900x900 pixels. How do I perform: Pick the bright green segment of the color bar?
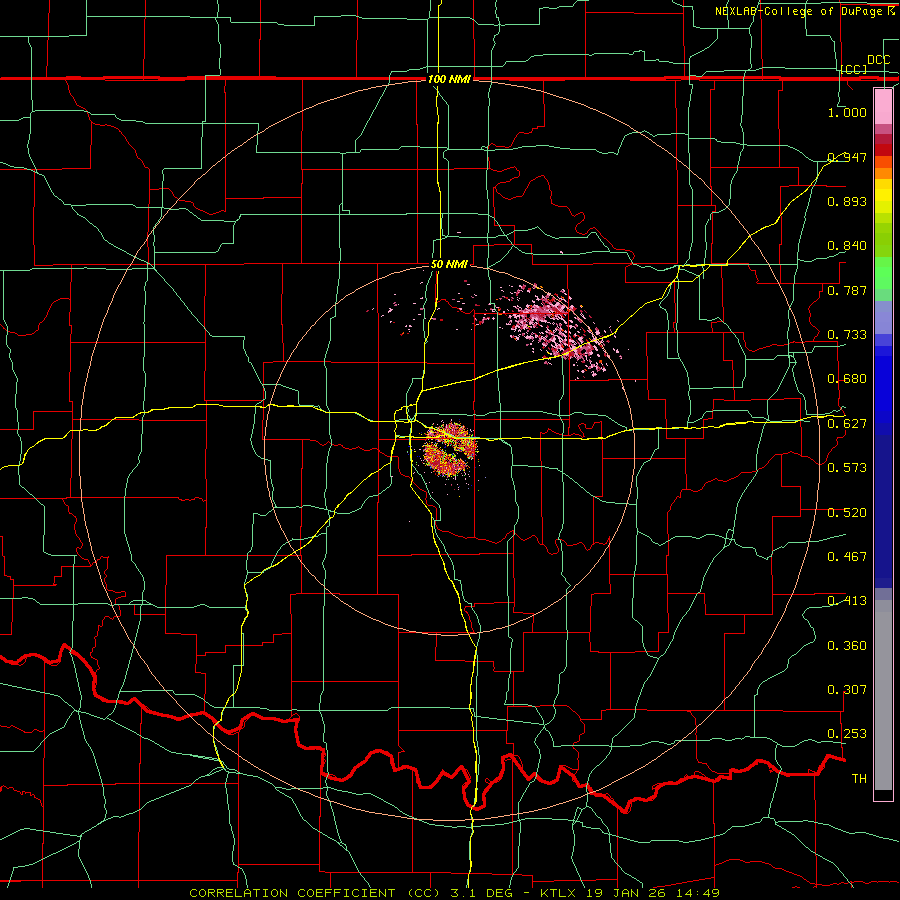[x=883, y=273]
